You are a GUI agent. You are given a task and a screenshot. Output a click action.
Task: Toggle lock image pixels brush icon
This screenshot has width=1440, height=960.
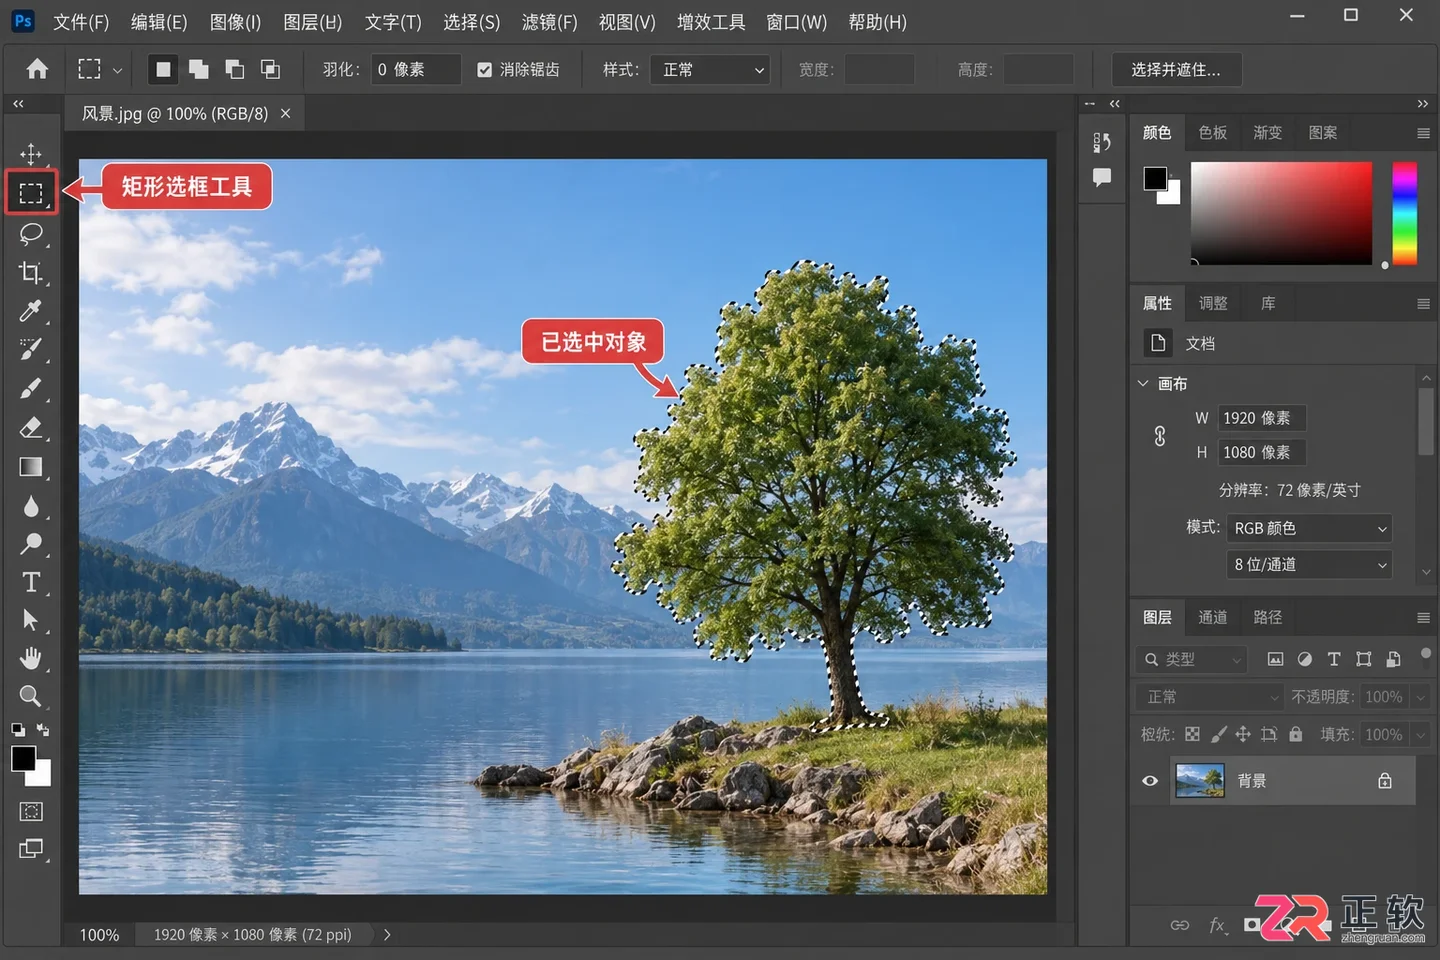(1218, 734)
